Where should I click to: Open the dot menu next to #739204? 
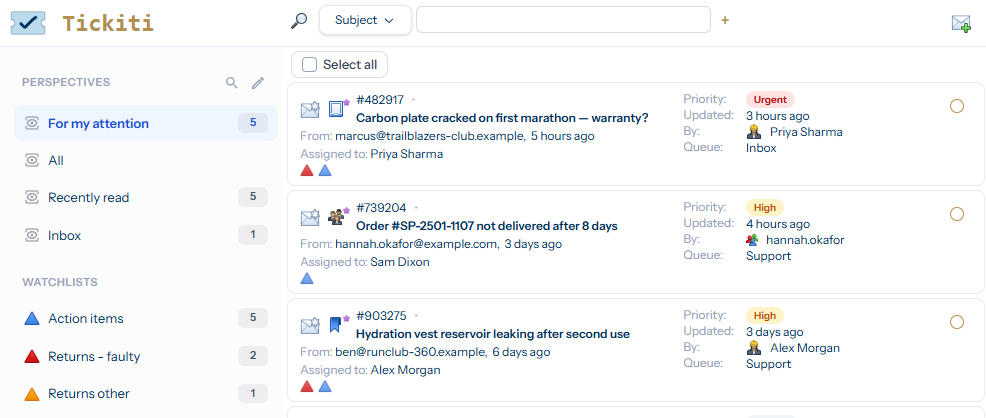tap(416, 207)
